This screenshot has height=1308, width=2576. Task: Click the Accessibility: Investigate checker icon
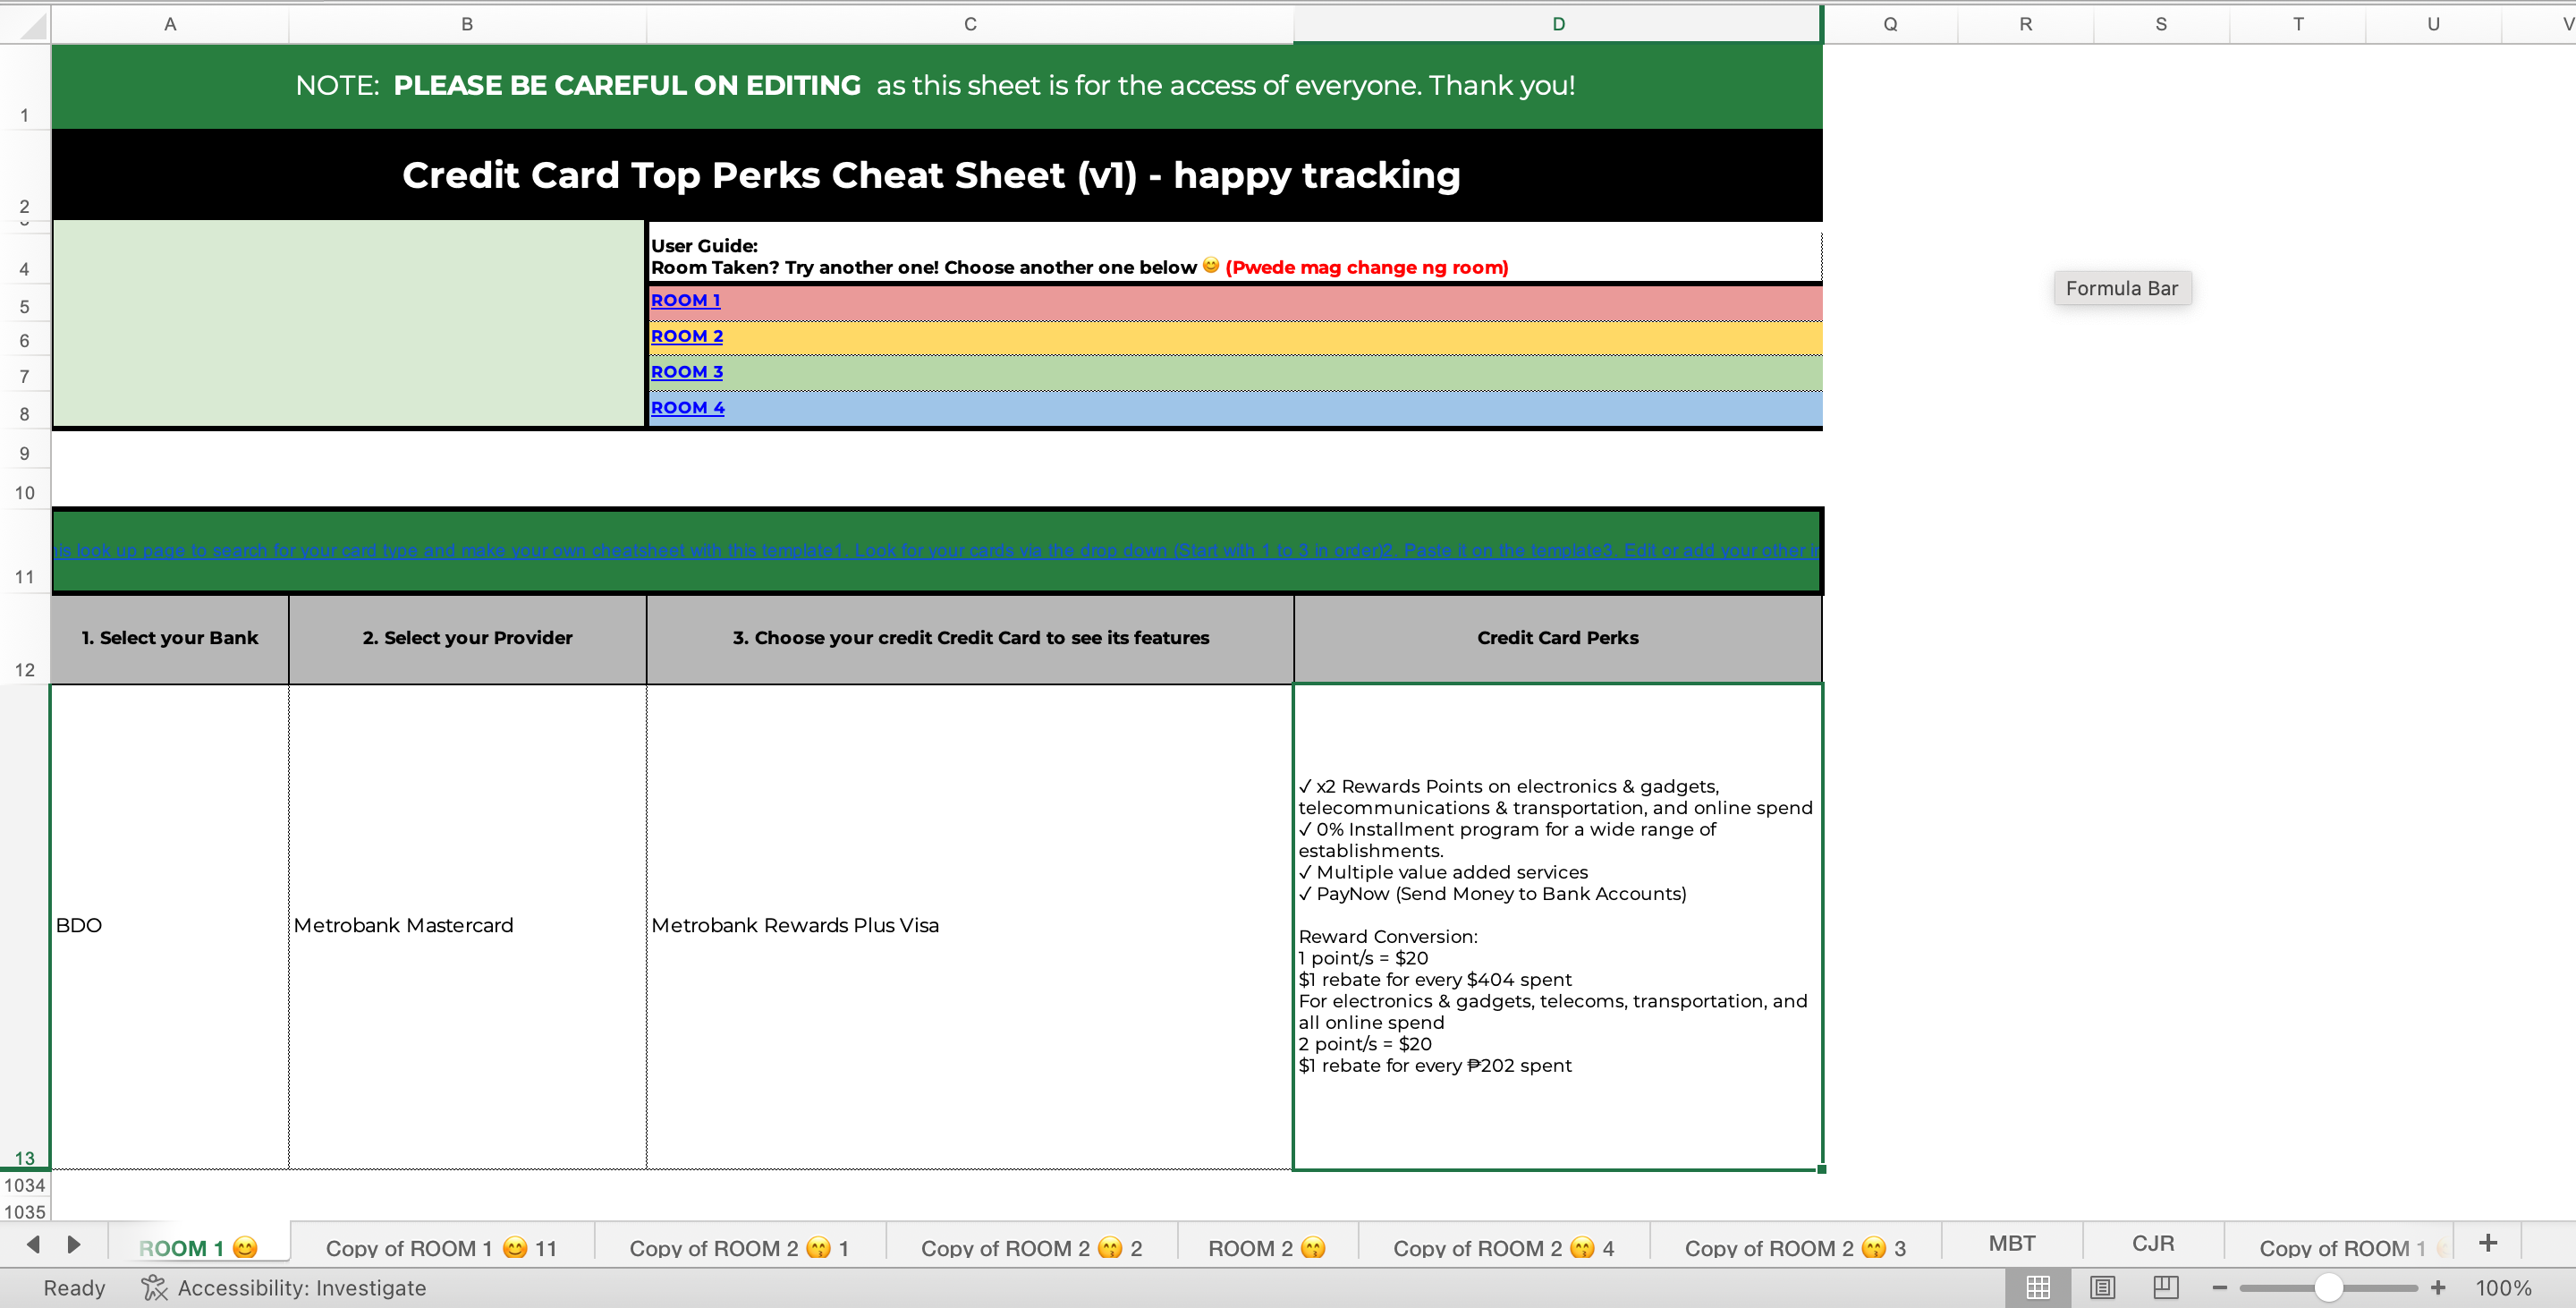click(x=153, y=1288)
